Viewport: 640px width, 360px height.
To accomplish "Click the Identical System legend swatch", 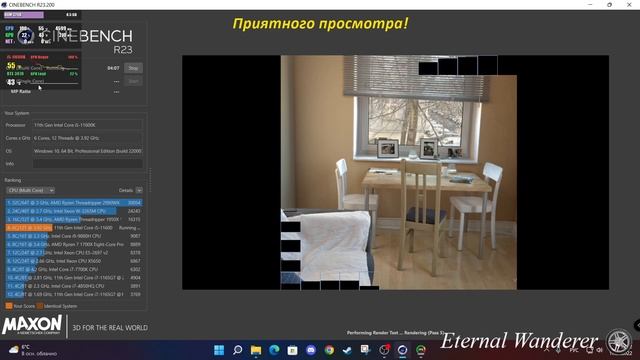I will pyautogui.click(x=40, y=306).
